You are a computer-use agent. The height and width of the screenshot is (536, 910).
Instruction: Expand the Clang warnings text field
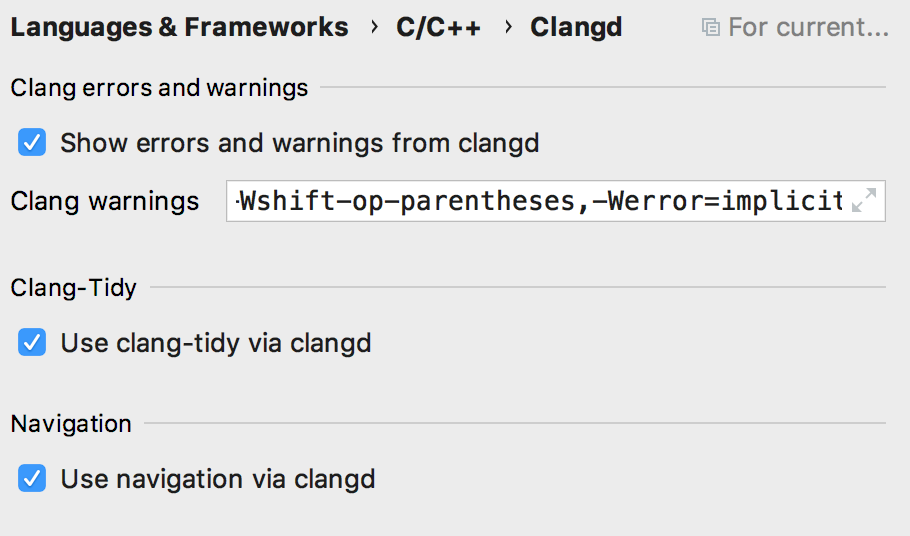point(863,201)
